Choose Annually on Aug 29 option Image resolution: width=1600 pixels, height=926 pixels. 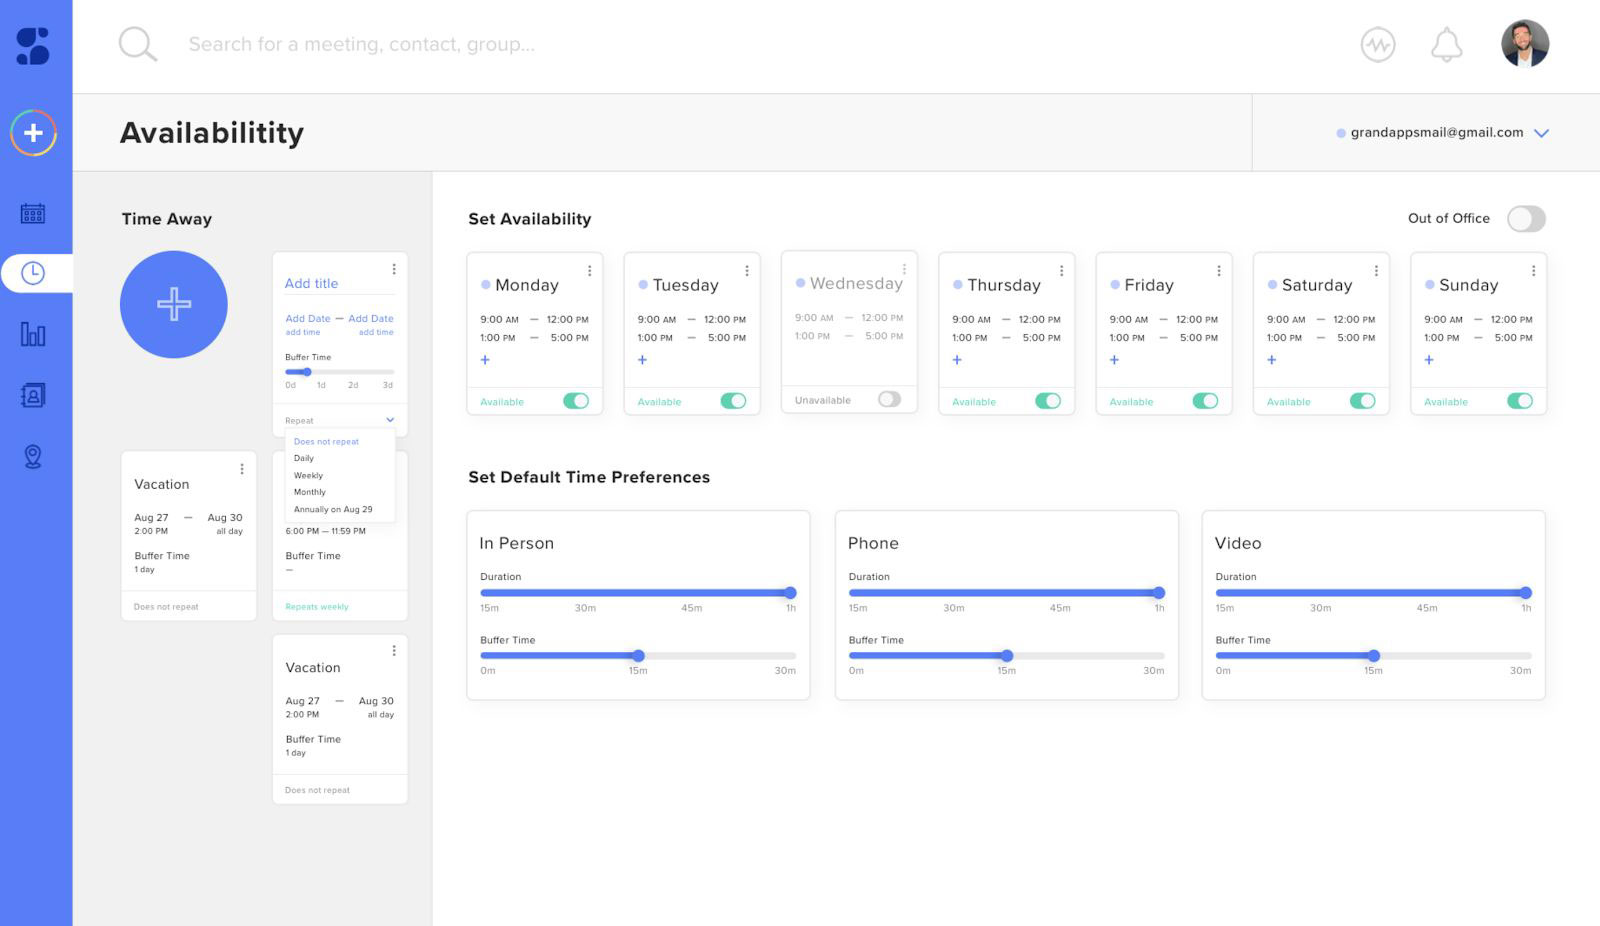pyautogui.click(x=333, y=509)
